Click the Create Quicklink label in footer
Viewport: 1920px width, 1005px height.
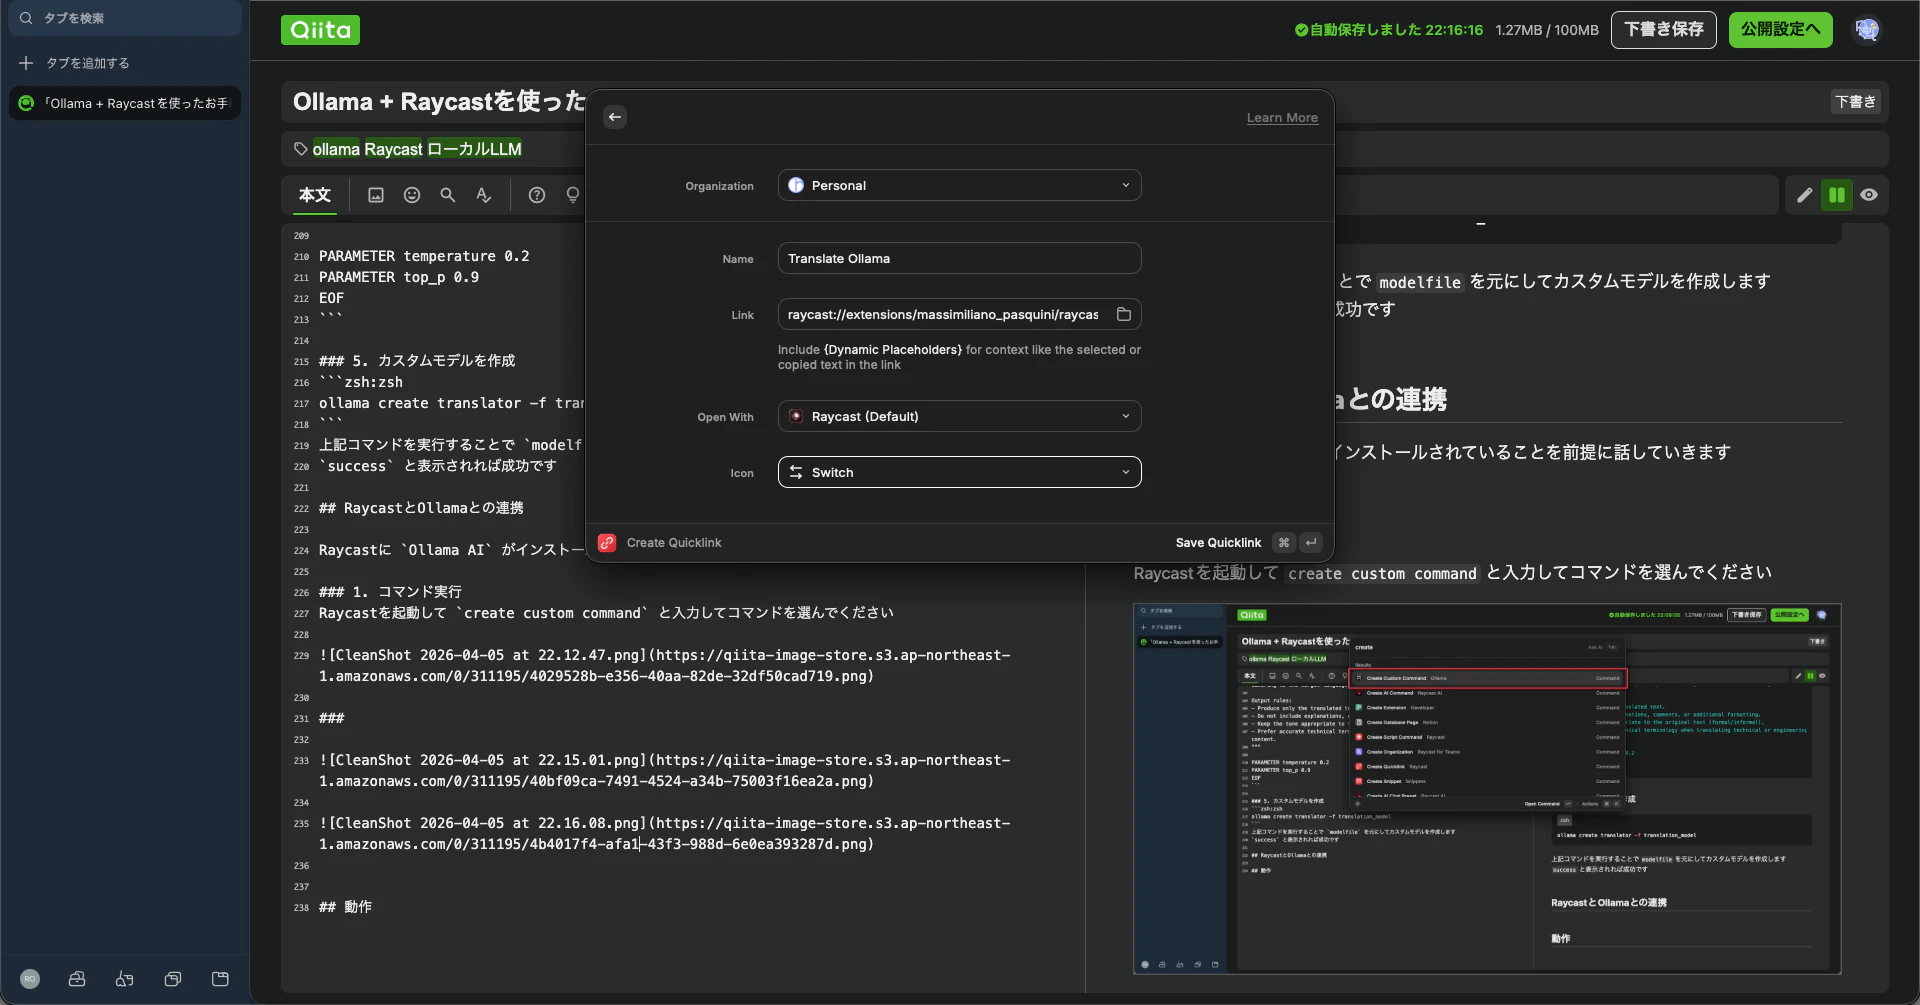[674, 543]
